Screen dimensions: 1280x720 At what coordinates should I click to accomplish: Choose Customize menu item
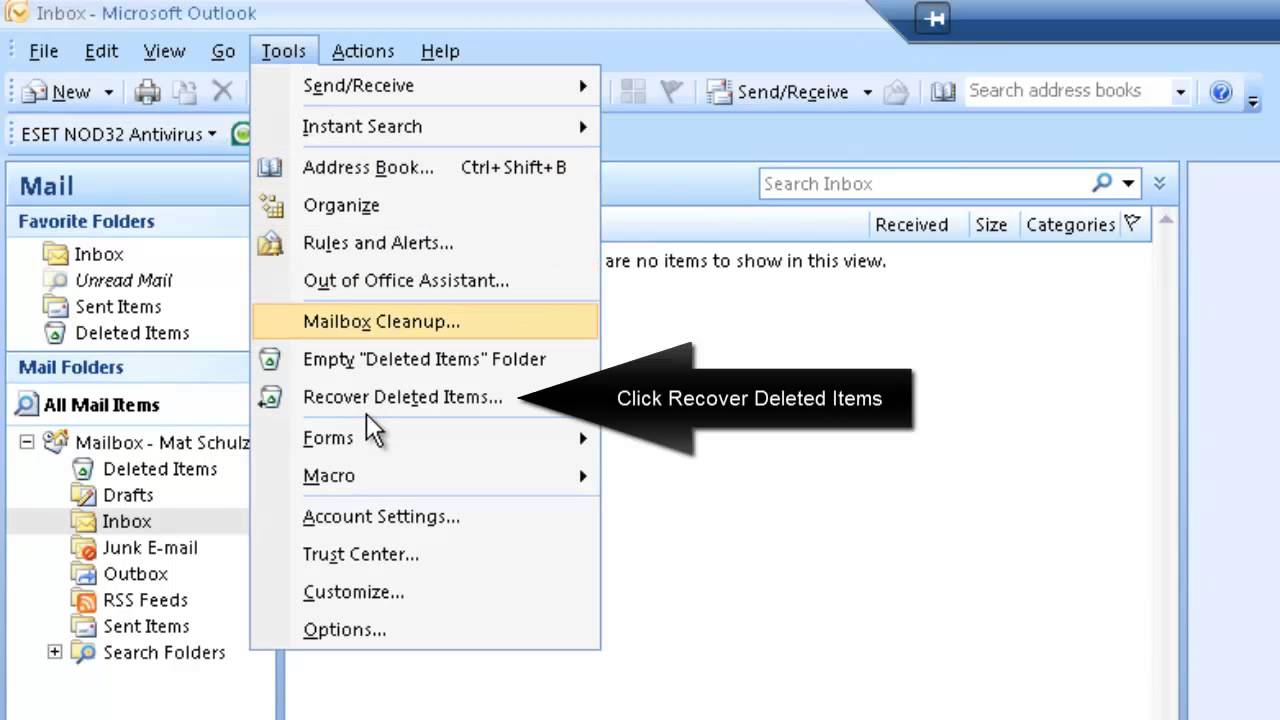coord(426,592)
